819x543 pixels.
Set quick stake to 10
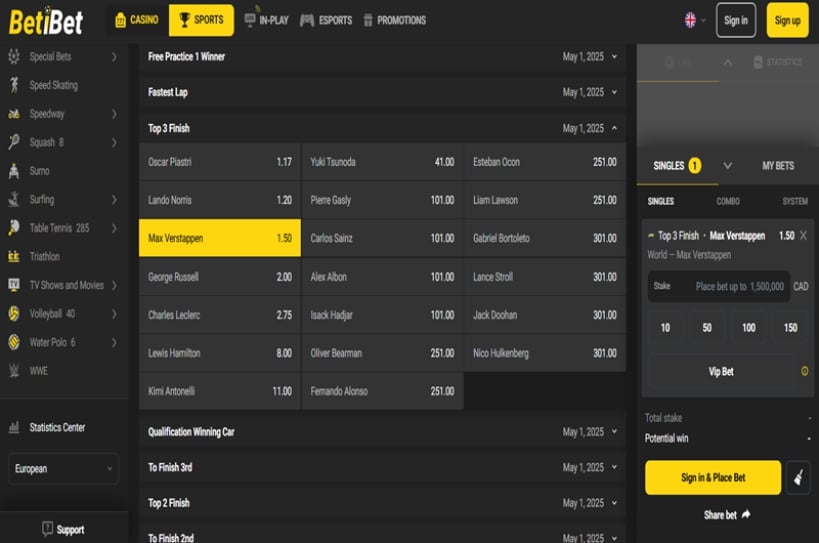(665, 327)
